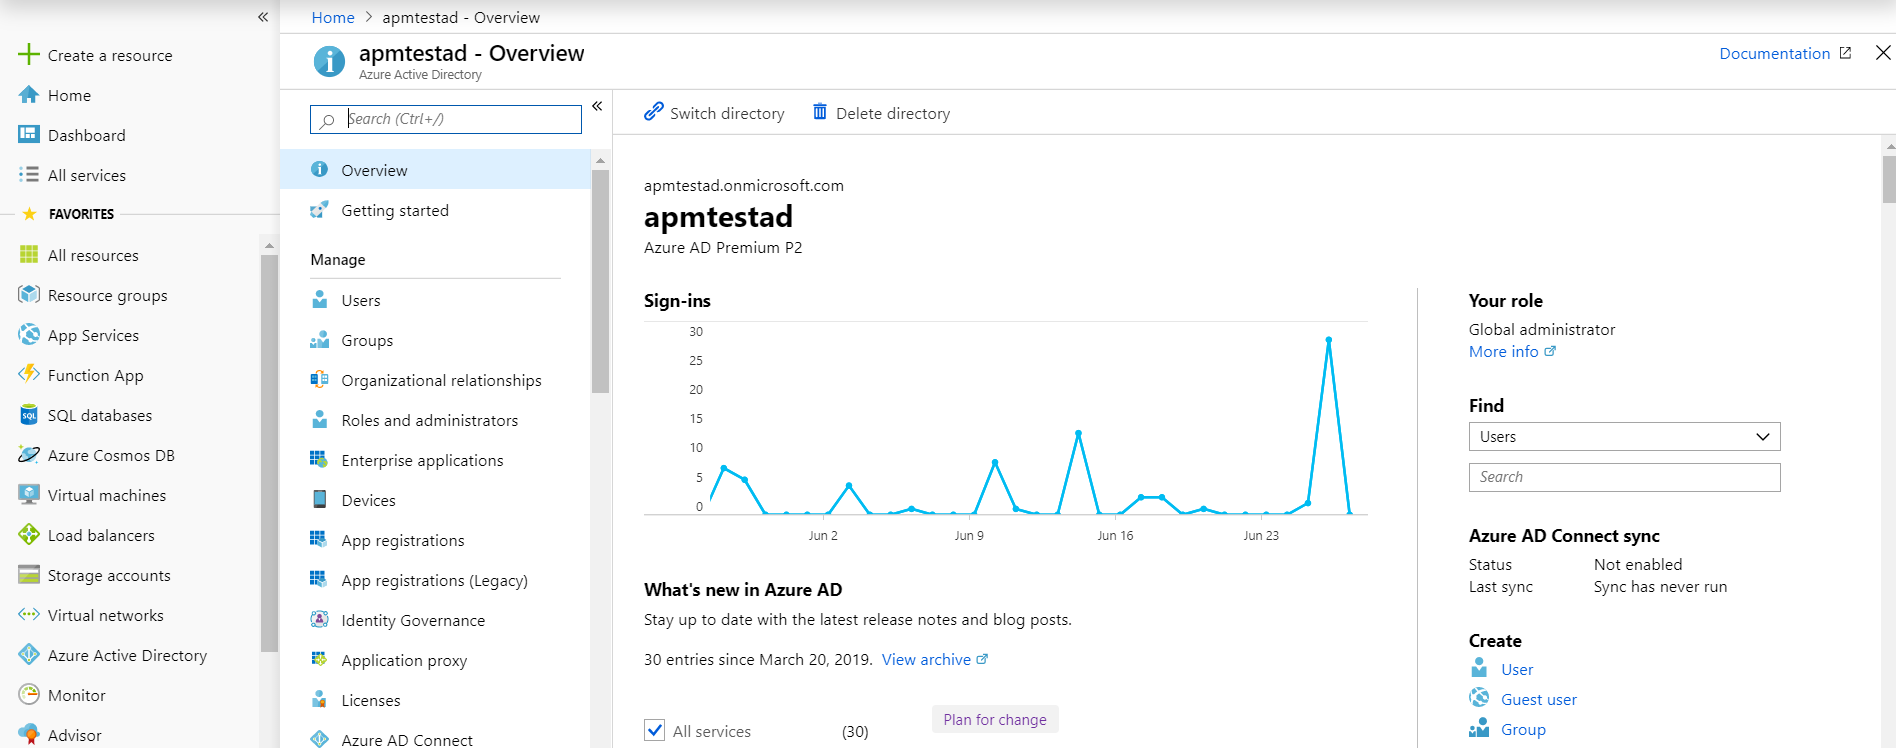
Task: Click the Create a resource plus icon
Action: pos(29,54)
